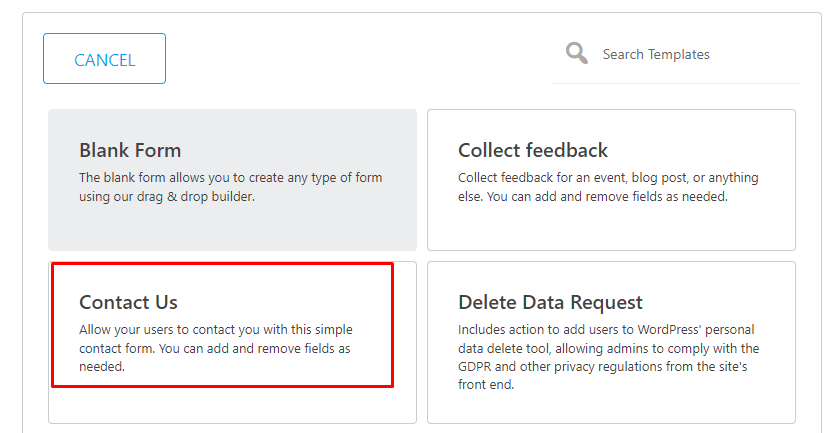Click the 'Search Templates' placeholder text

(656, 55)
